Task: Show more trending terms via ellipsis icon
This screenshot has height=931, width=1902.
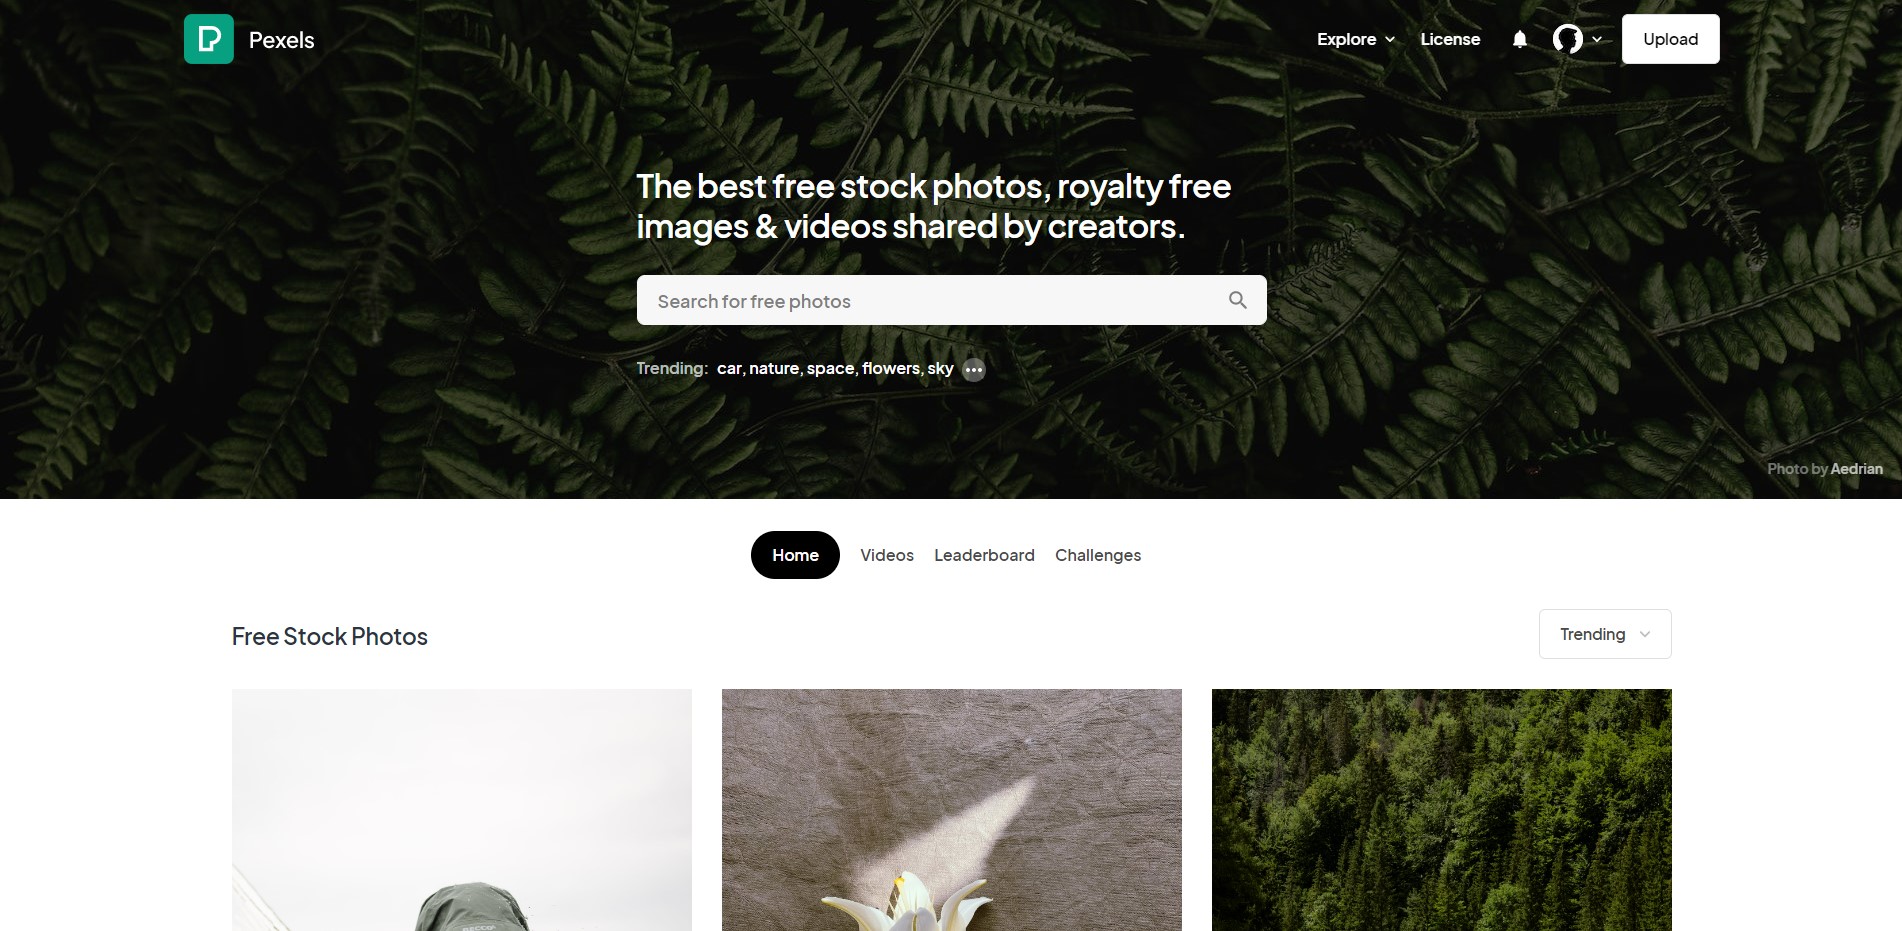Action: [x=974, y=370]
